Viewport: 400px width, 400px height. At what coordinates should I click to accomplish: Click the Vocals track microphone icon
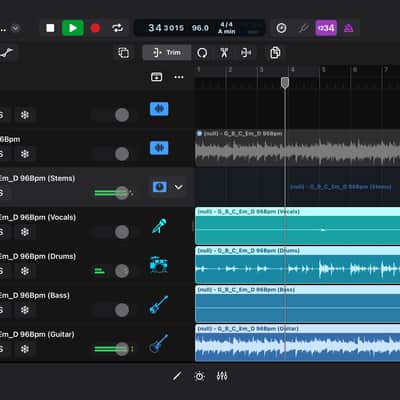click(159, 226)
